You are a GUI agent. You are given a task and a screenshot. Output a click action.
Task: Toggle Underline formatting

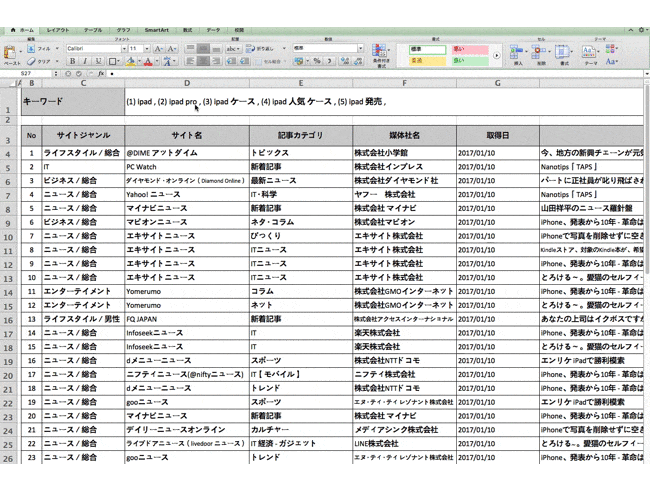[98, 61]
